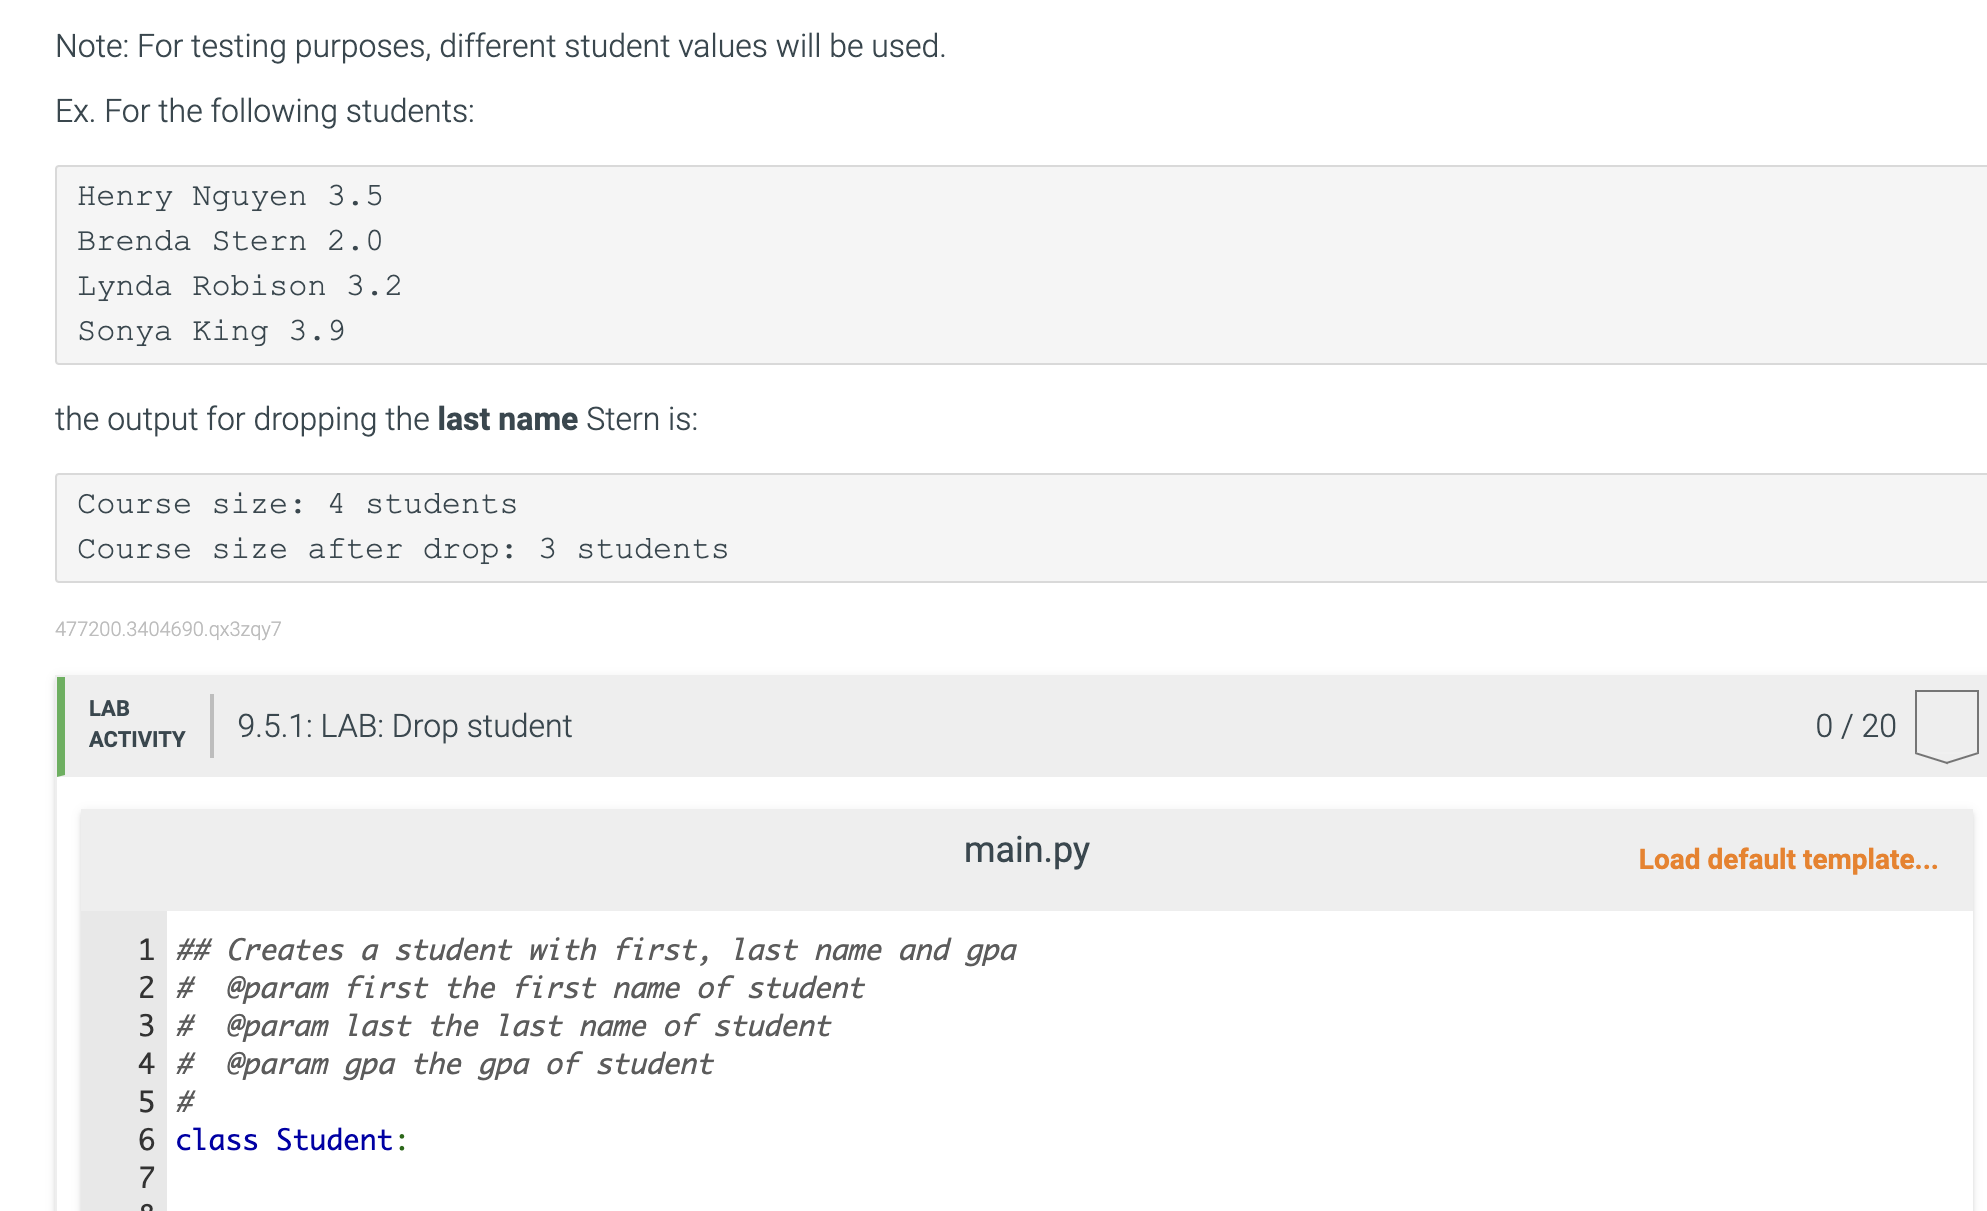
Task: Click the bold last name text in instructions
Action: (x=507, y=418)
